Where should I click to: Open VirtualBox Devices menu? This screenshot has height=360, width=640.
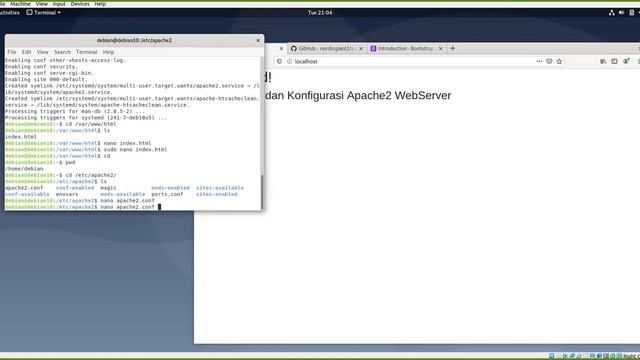(x=80, y=4)
